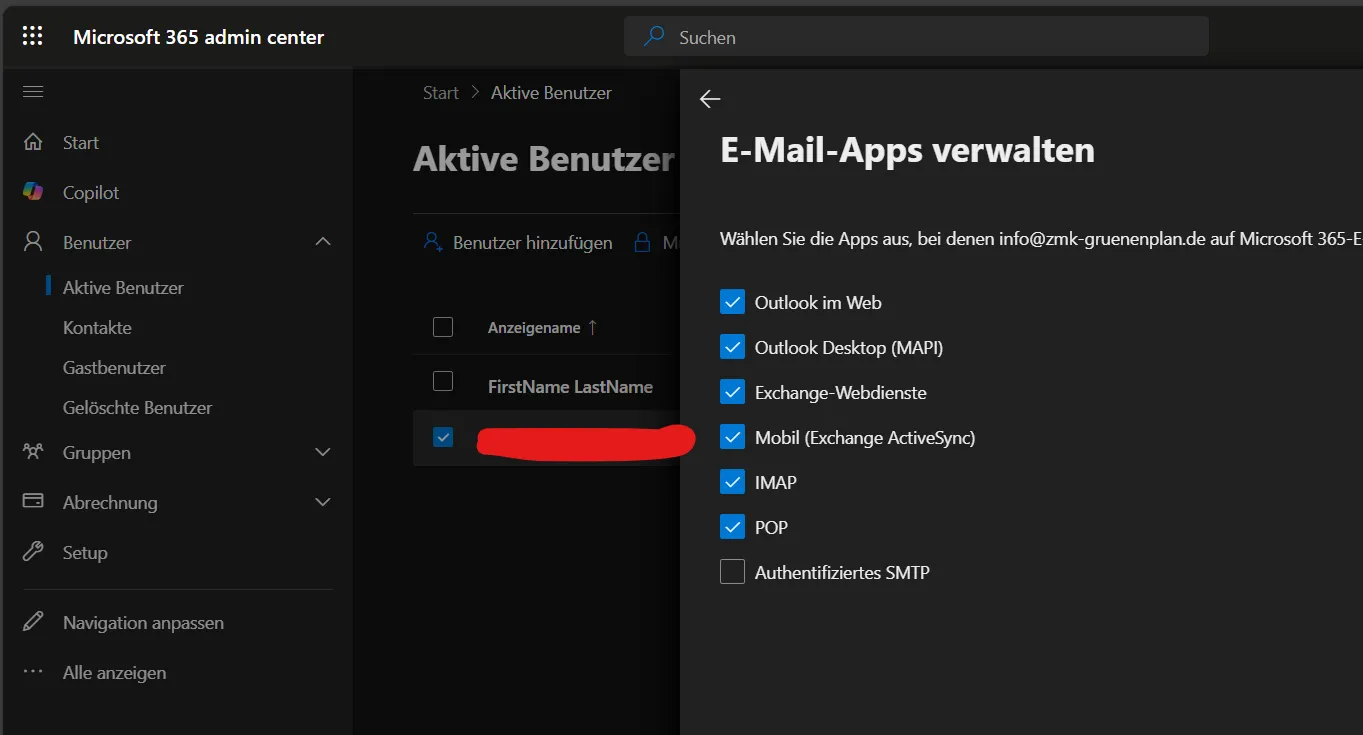Click into the Suchen search field
Image resolution: width=1363 pixels, height=735 pixels.
916,37
